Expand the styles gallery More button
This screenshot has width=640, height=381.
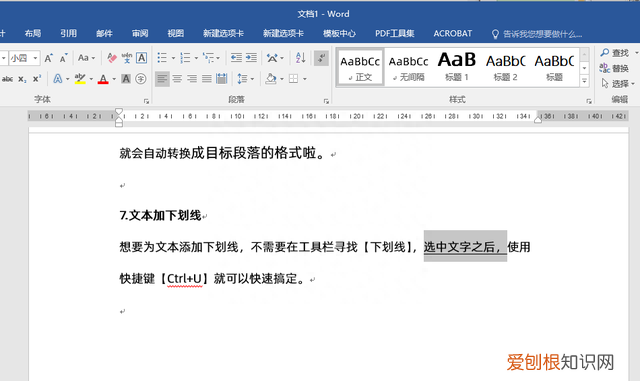click(584, 81)
